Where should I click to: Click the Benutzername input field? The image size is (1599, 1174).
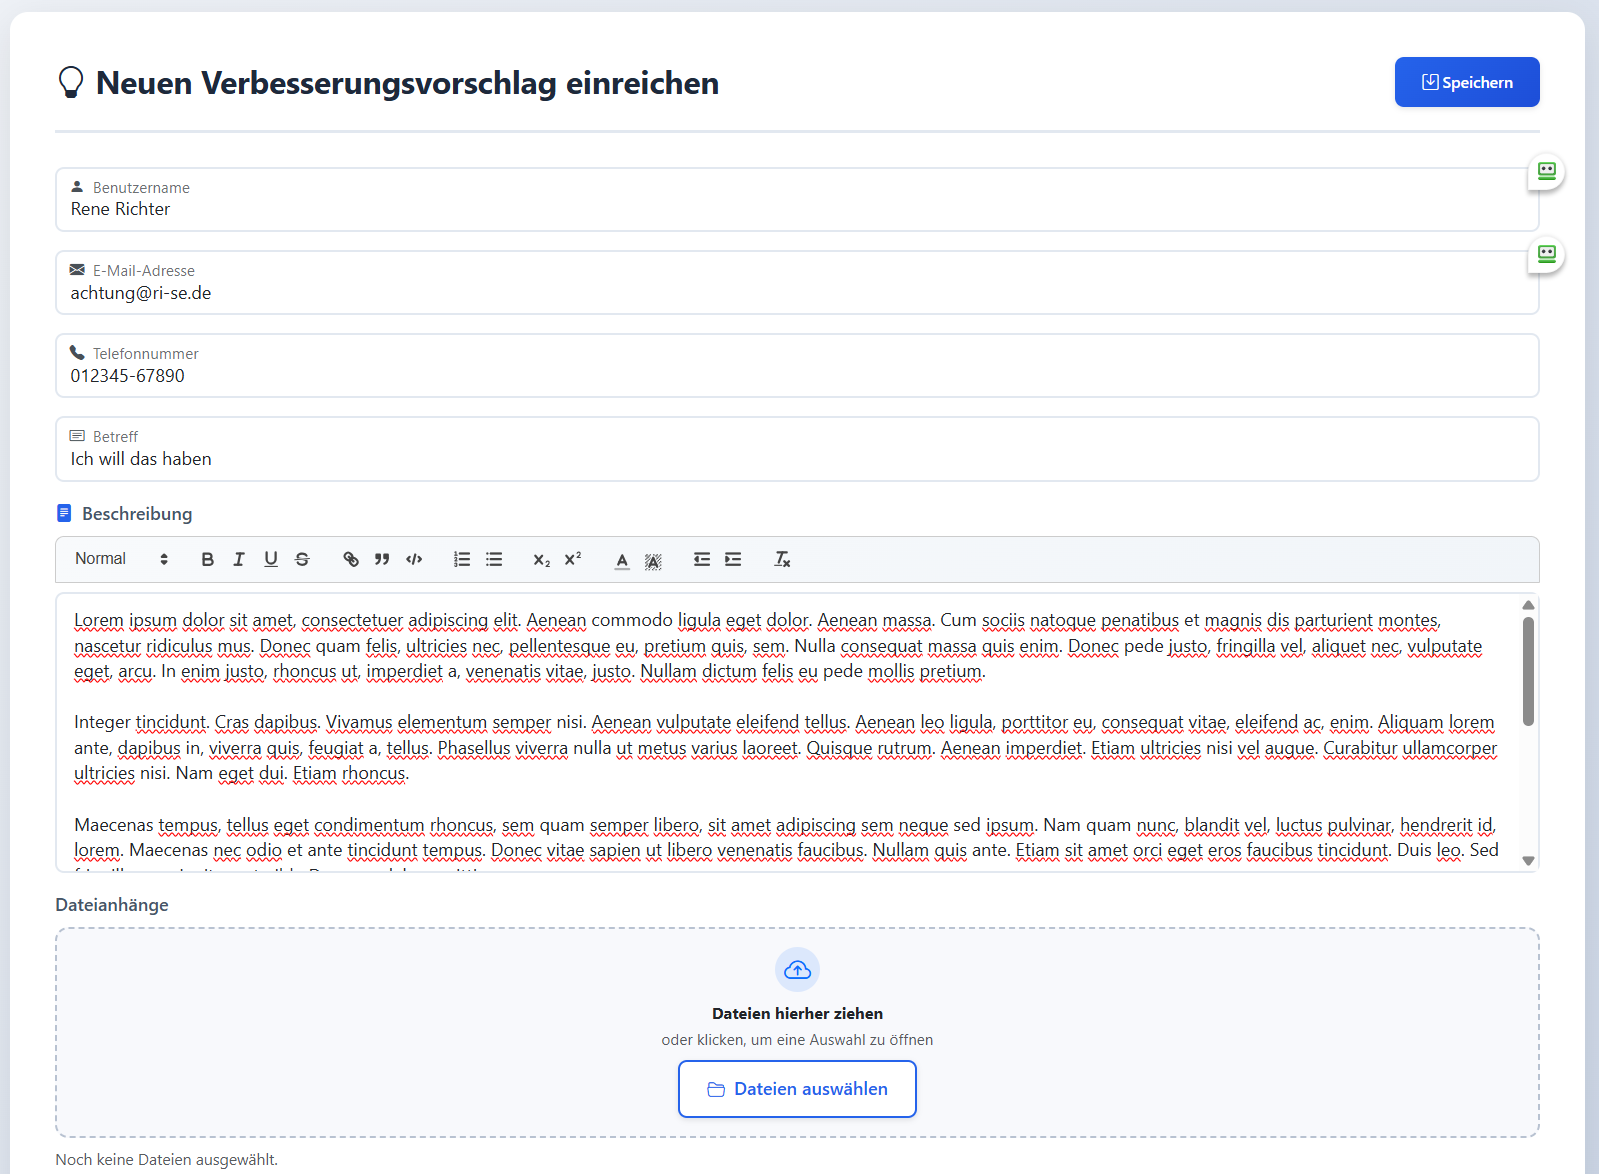[797, 199]
